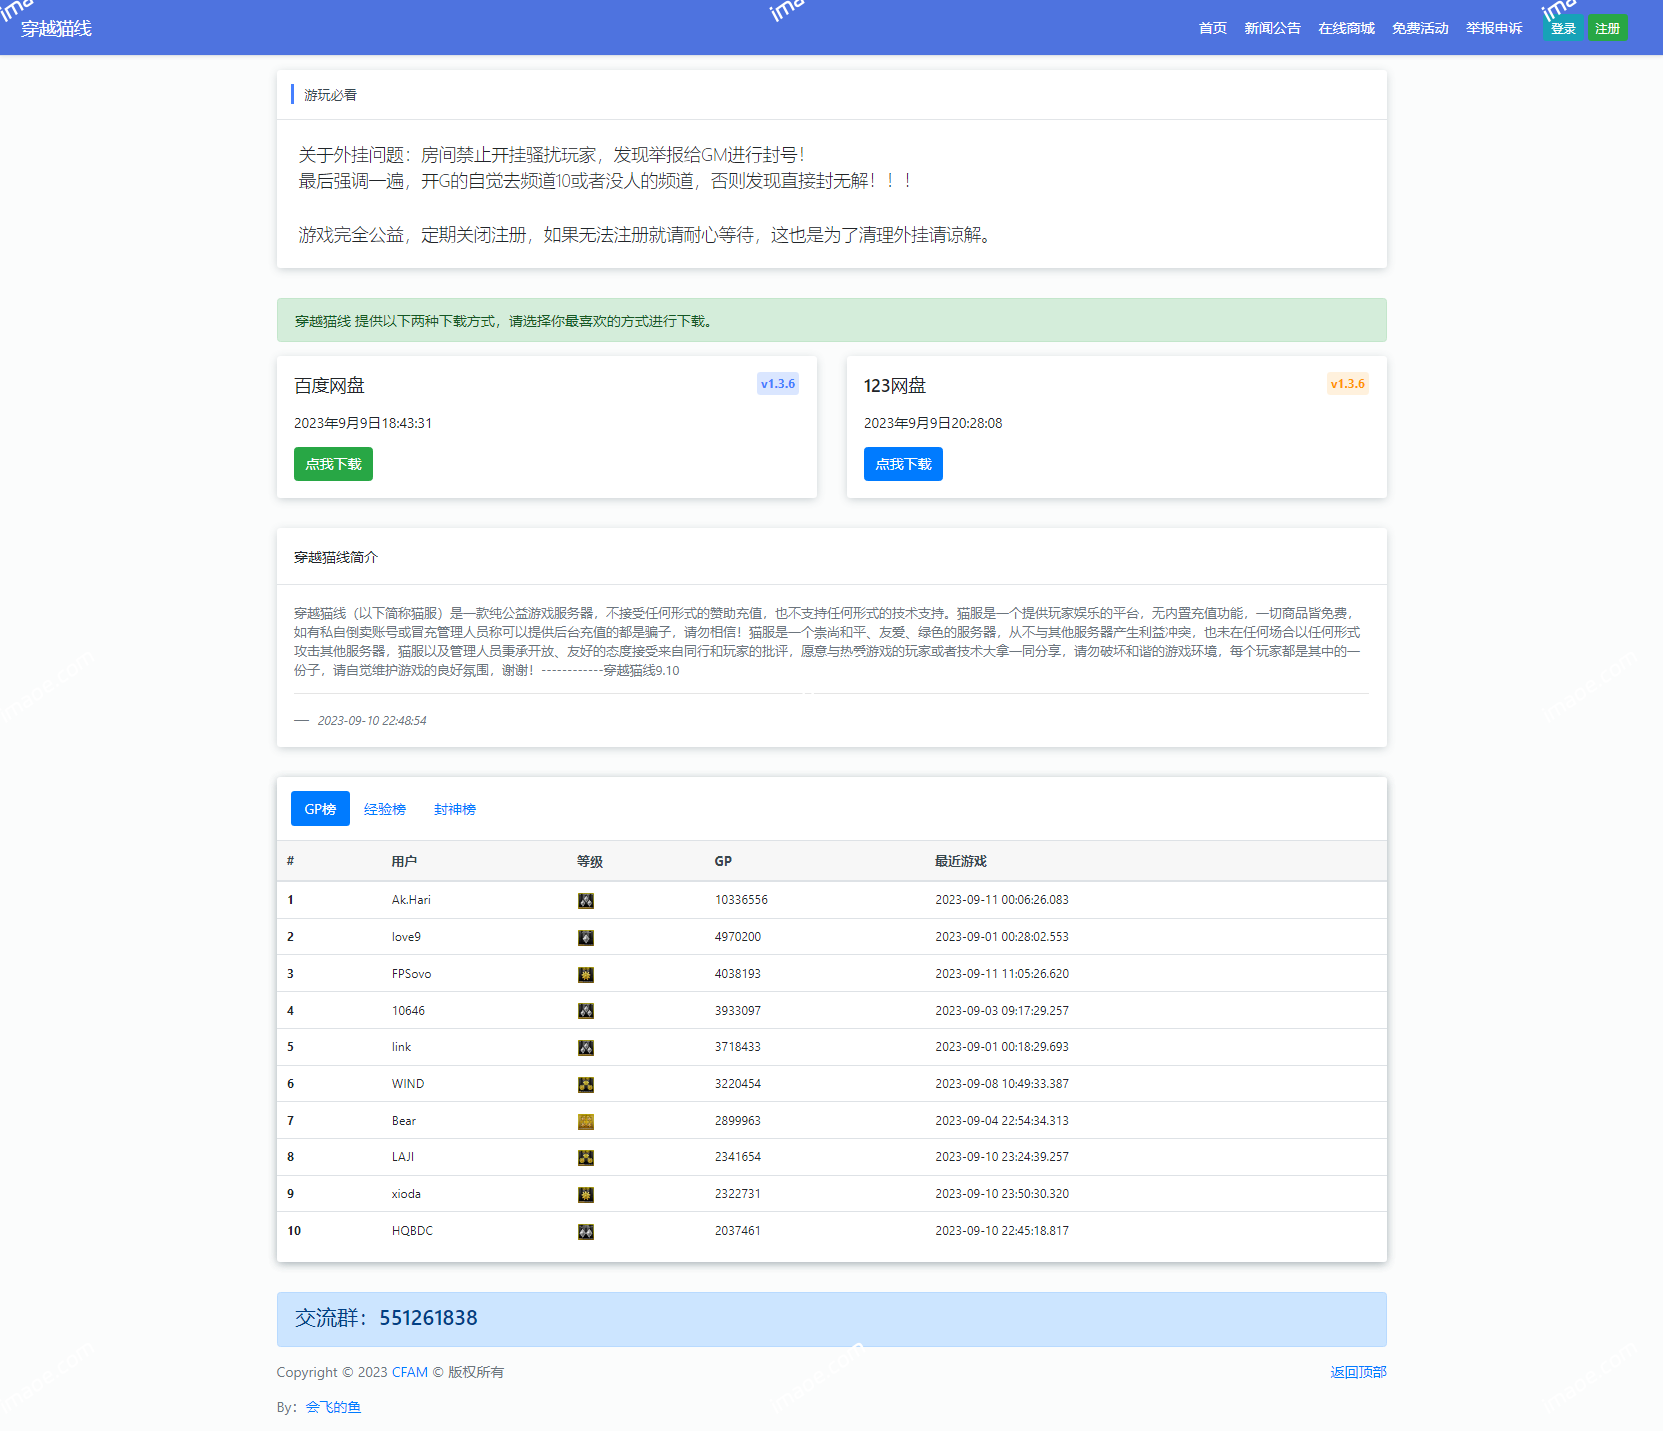The width and height of the screenshot is (1663, 1431).
Task: Click the 返回顶部 back-to-top link
Action: (x=1358, y=1372)
